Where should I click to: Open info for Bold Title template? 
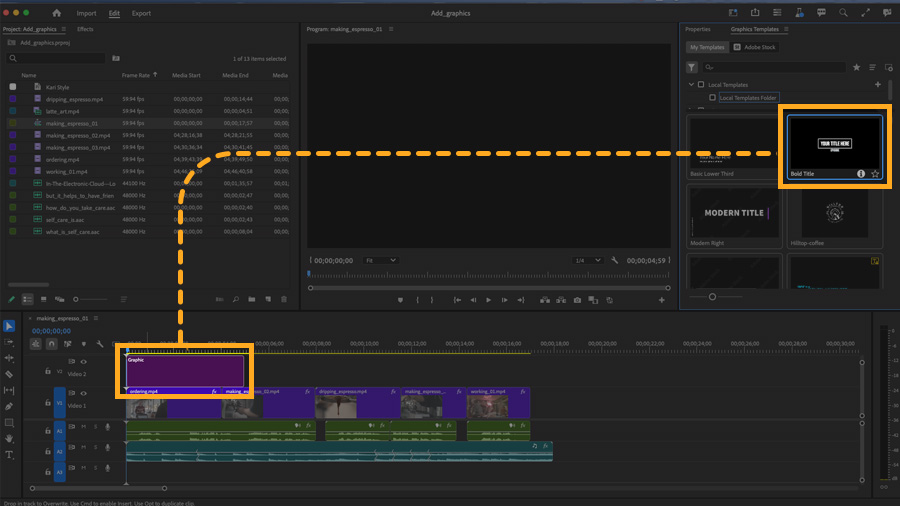[861, 174]
